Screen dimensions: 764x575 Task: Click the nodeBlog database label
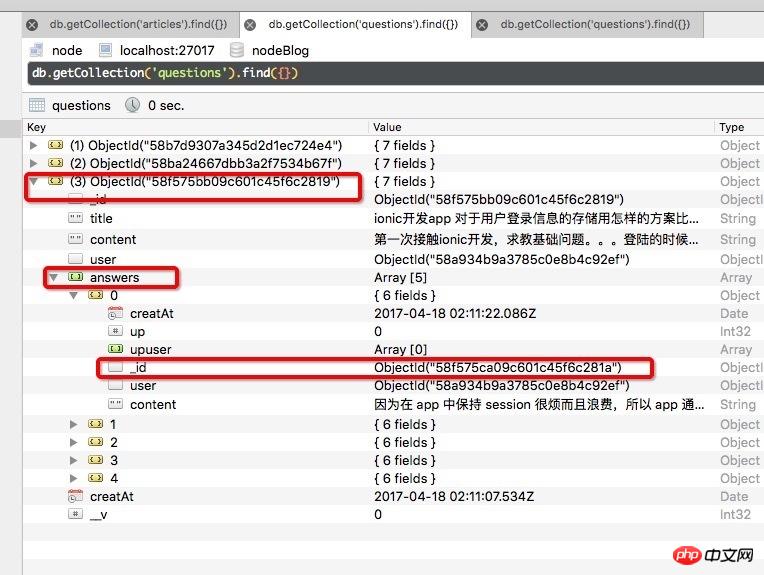pos(280,50)
